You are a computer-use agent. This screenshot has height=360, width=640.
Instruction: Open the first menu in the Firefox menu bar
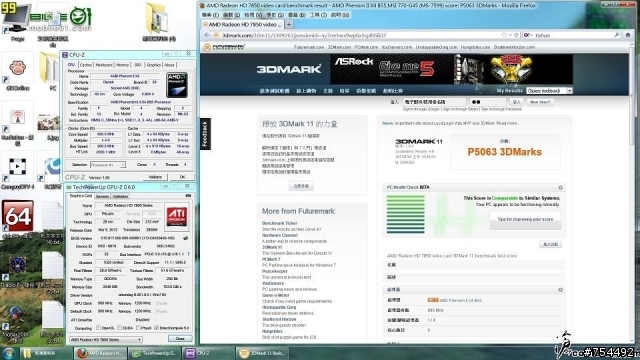(x=210, y=15)
